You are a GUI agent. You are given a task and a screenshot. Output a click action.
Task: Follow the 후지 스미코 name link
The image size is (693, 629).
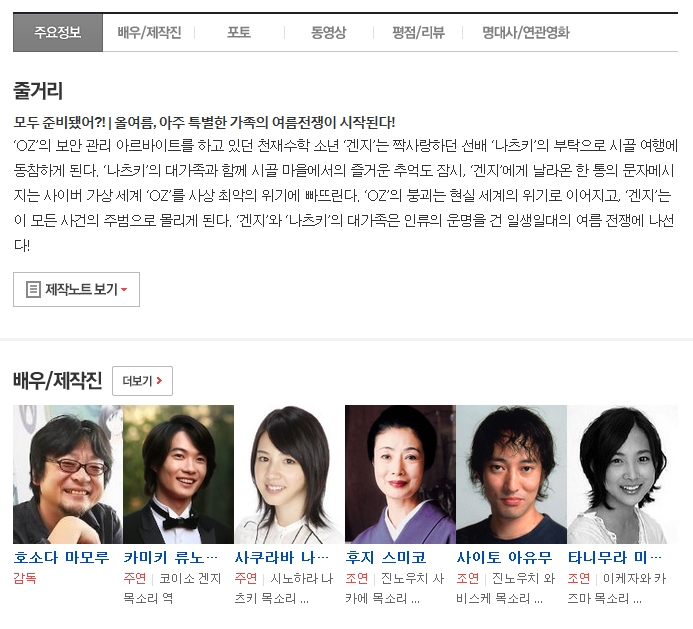(x=386, y=557)
